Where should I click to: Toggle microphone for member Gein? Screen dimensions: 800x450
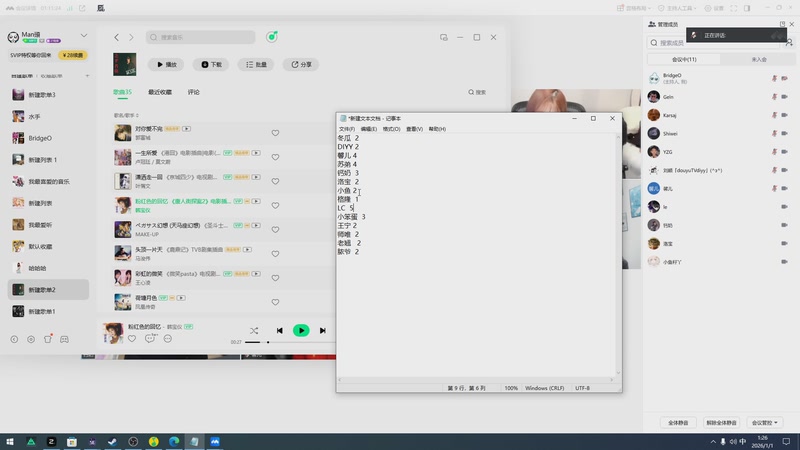tap(774, 97)
